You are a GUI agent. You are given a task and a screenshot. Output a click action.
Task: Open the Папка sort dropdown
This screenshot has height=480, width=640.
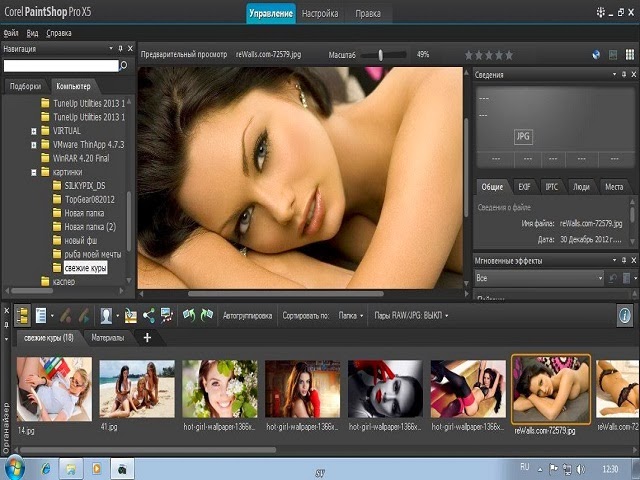(351, 316)
